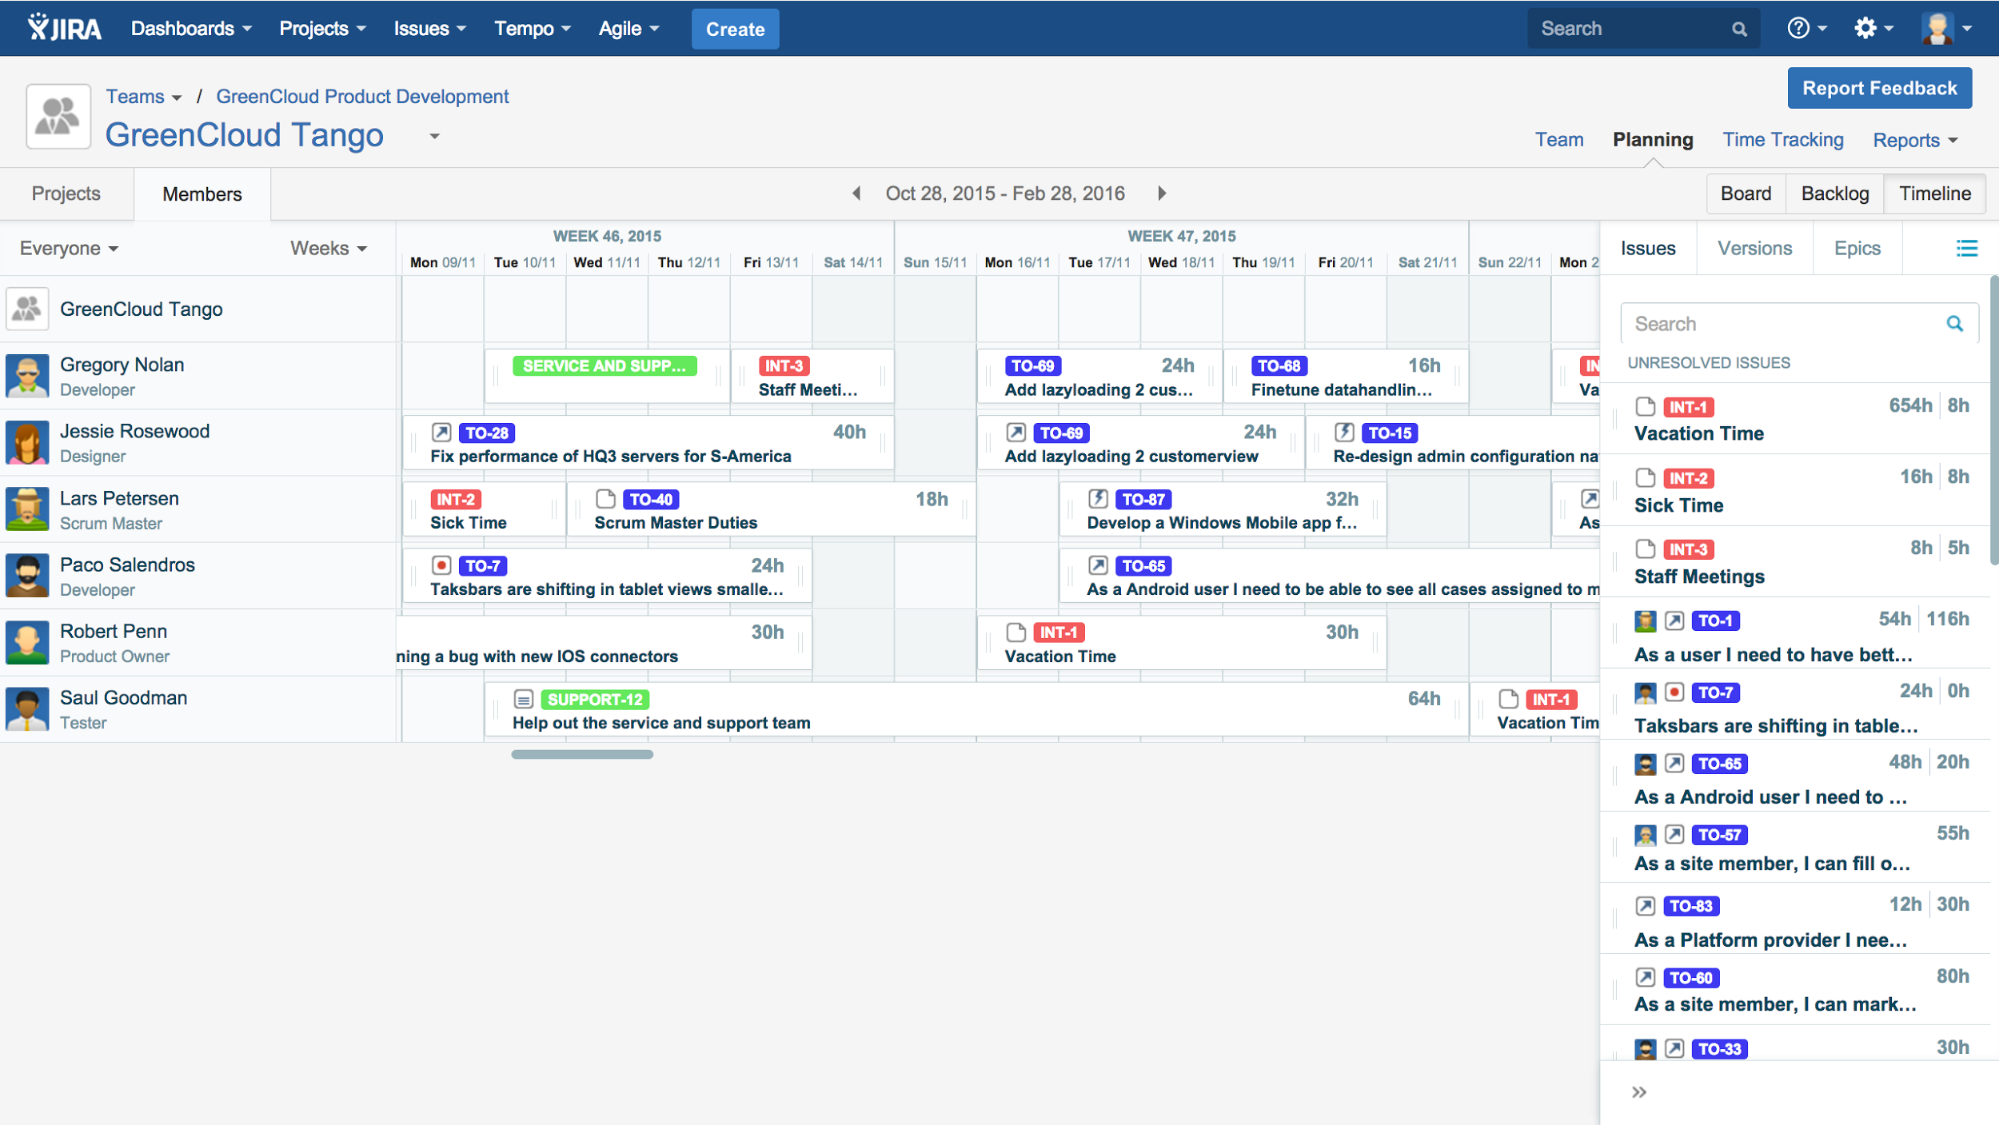Switch view to Backlog

pos(1834,193)
